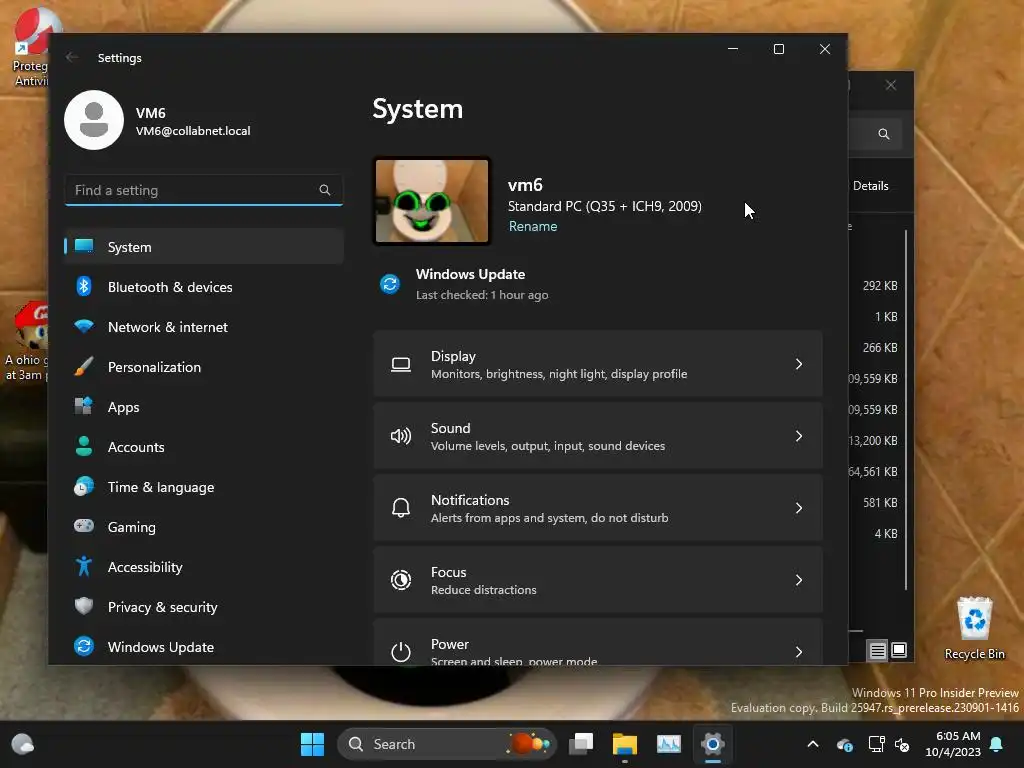Image resolution: width=1024 pixels, height=768 pixels.
Task: Click the OneDrive cloud tray icon
Action: (844, 744)
